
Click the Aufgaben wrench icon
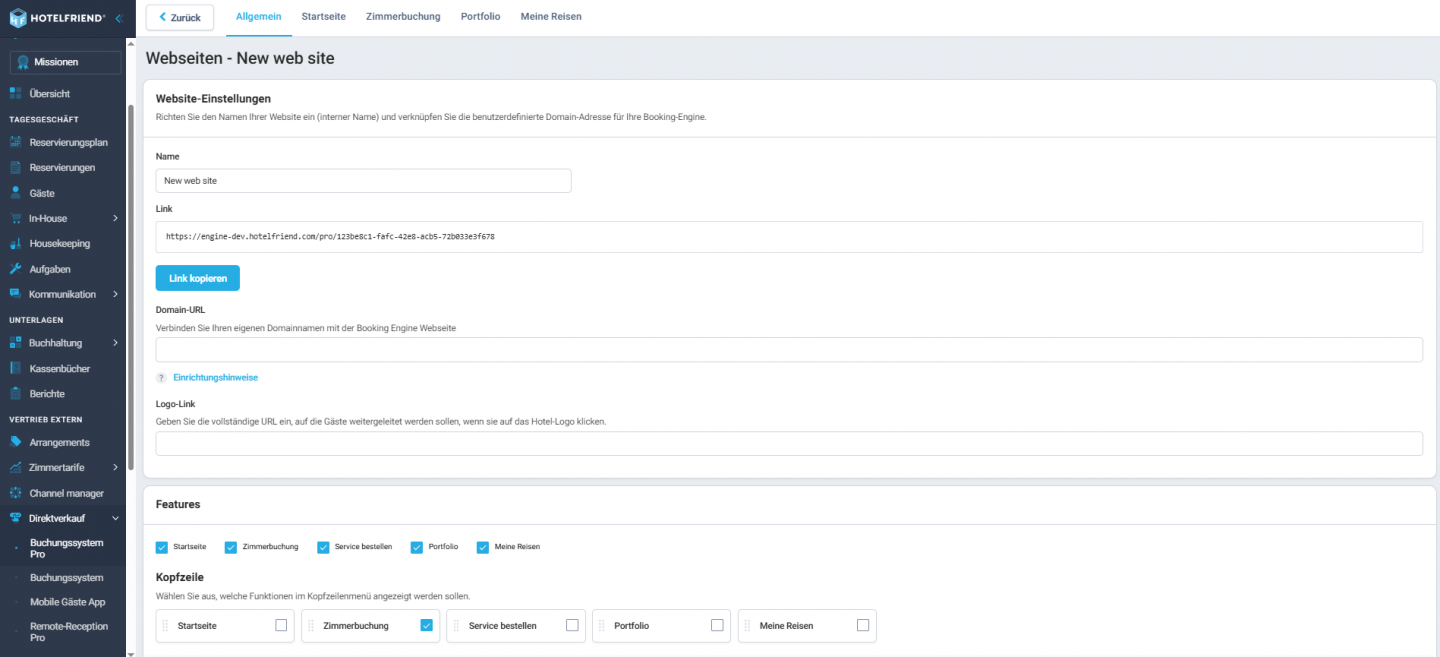17,268
